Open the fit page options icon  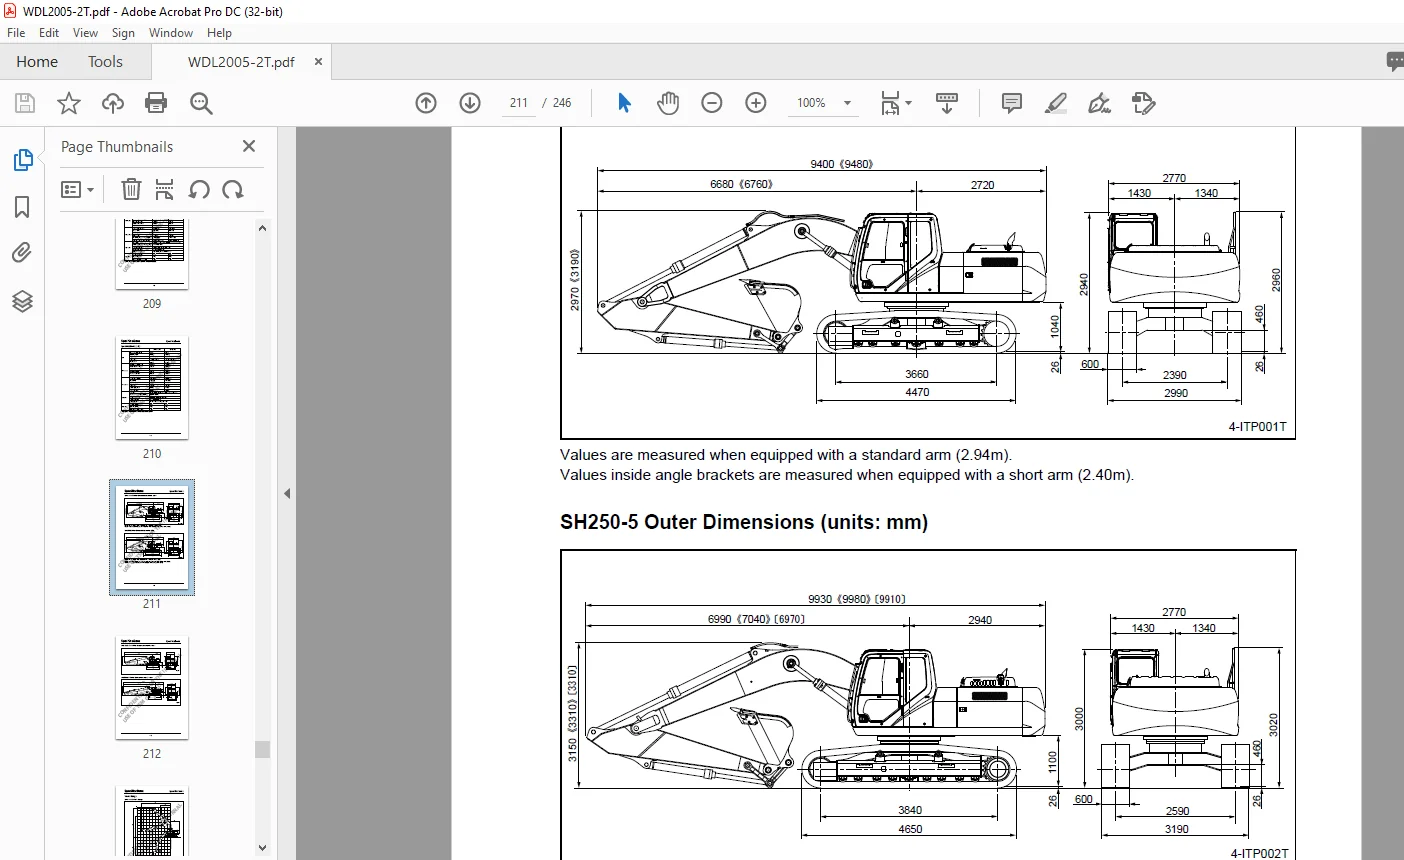(890, 103)
